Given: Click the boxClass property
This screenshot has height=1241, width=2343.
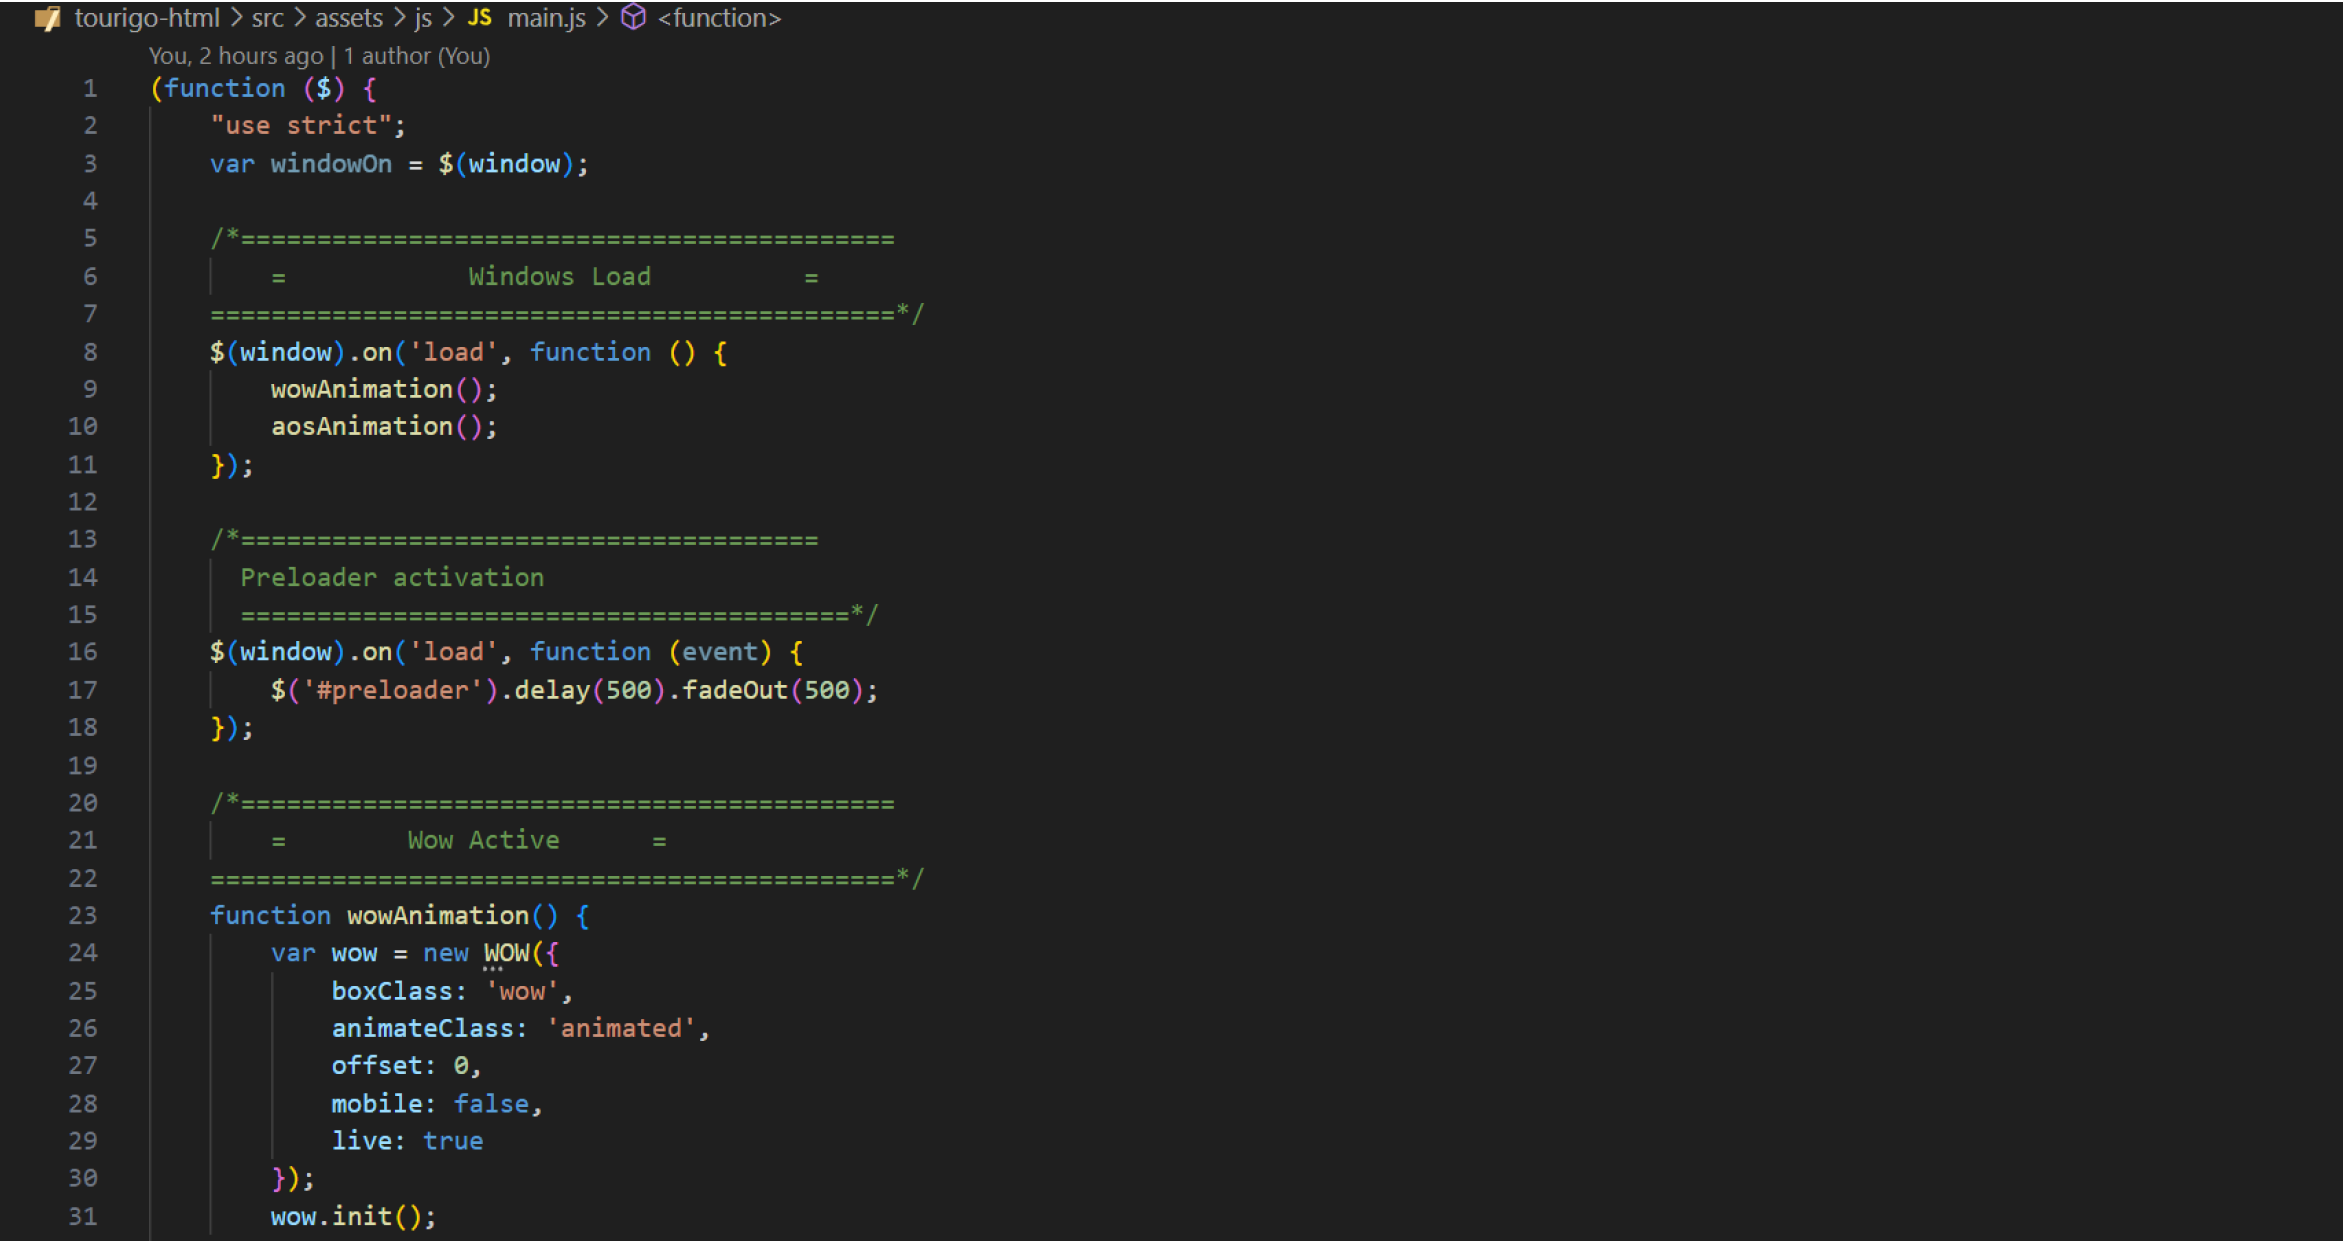Looking at the screenshot, I should (x=392, y=991).
